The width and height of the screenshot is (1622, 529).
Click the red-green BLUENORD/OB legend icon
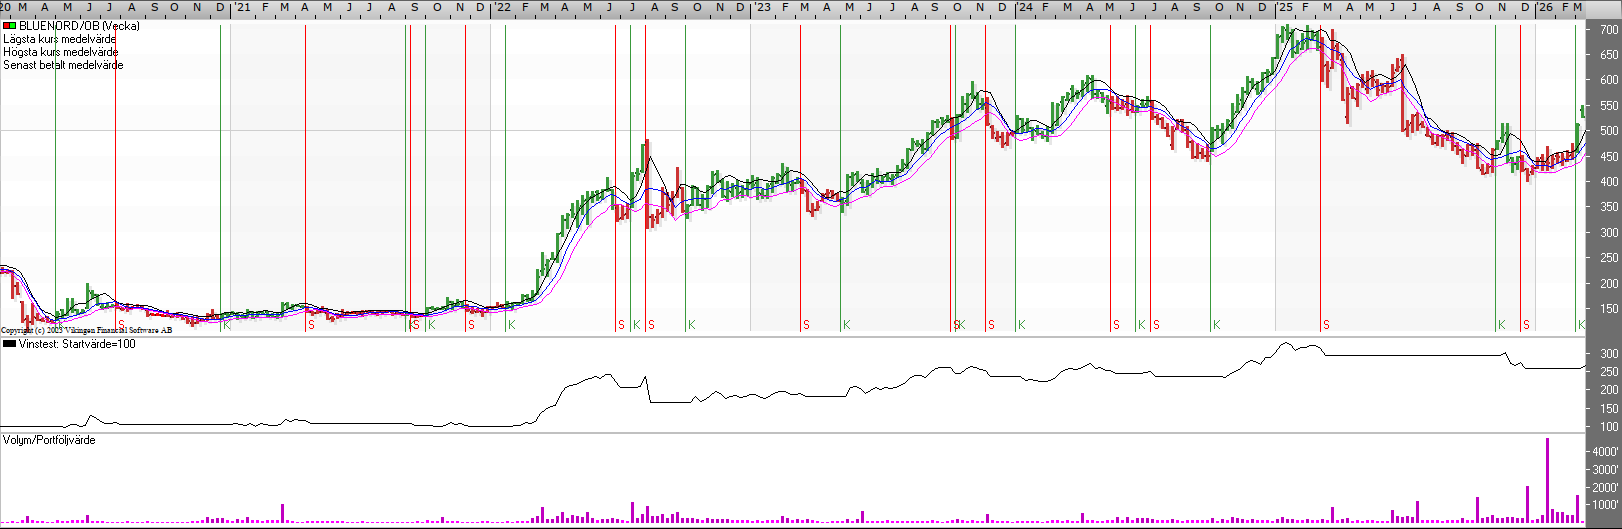[9, 26]
